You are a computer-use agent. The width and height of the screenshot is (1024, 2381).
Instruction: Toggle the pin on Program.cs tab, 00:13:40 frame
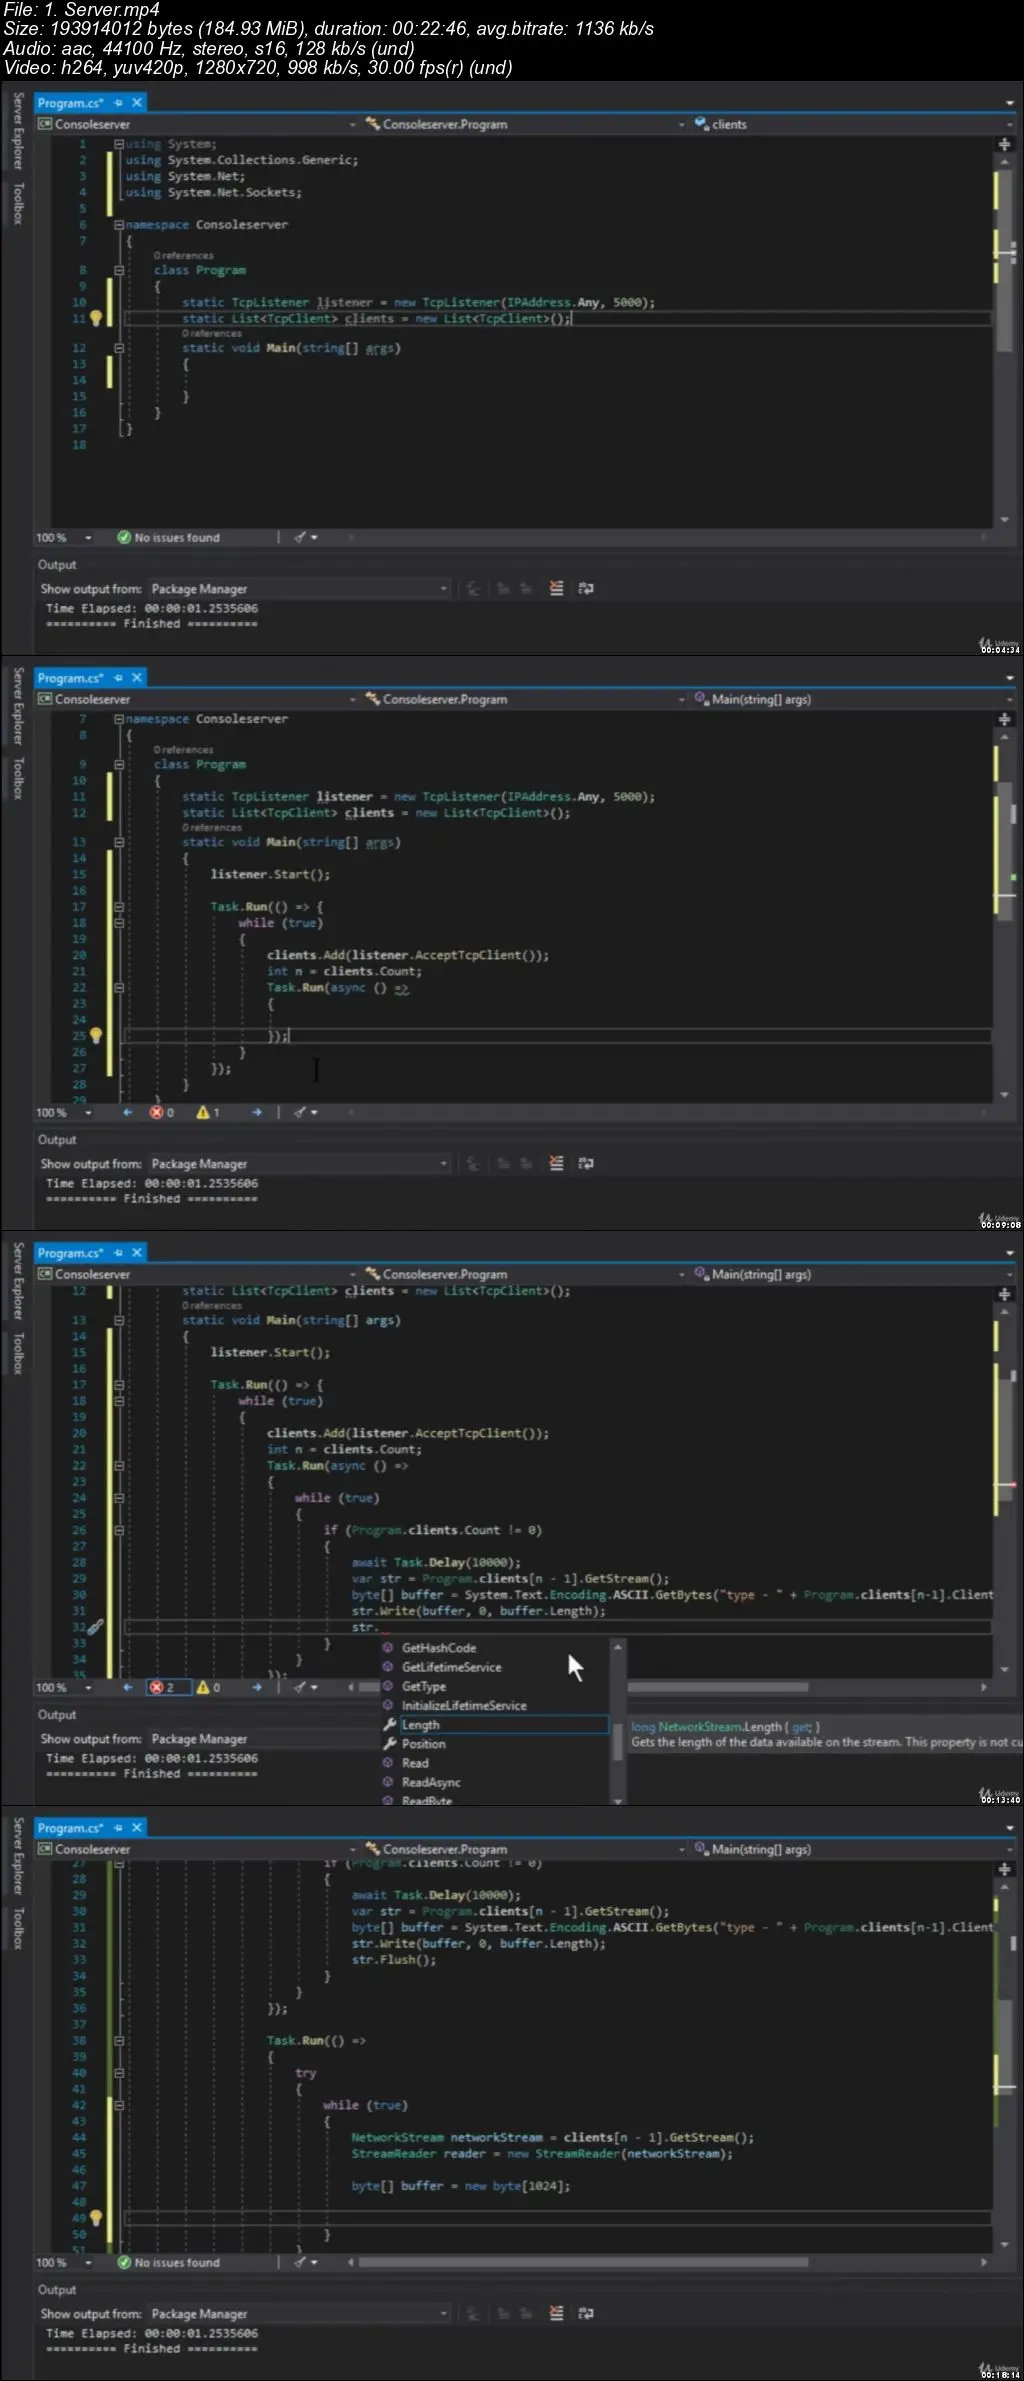[x=118, y=1252]
